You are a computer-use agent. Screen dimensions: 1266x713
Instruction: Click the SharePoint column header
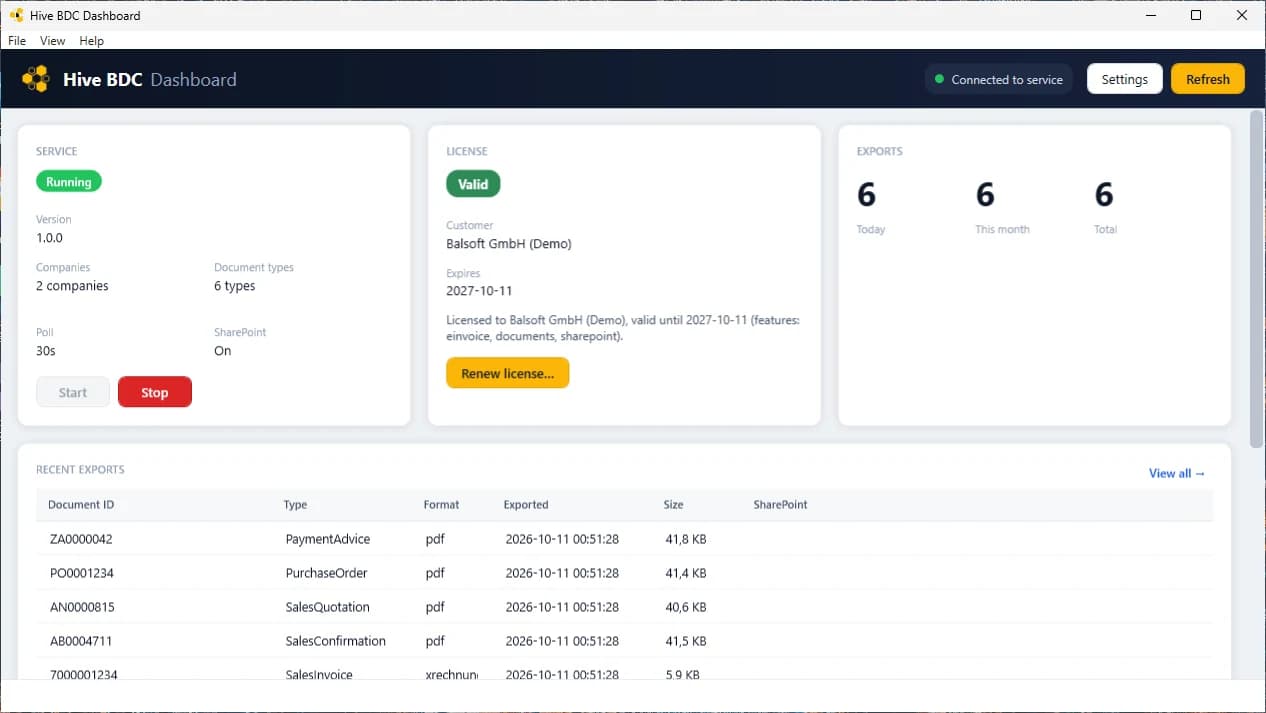(780, 505)
